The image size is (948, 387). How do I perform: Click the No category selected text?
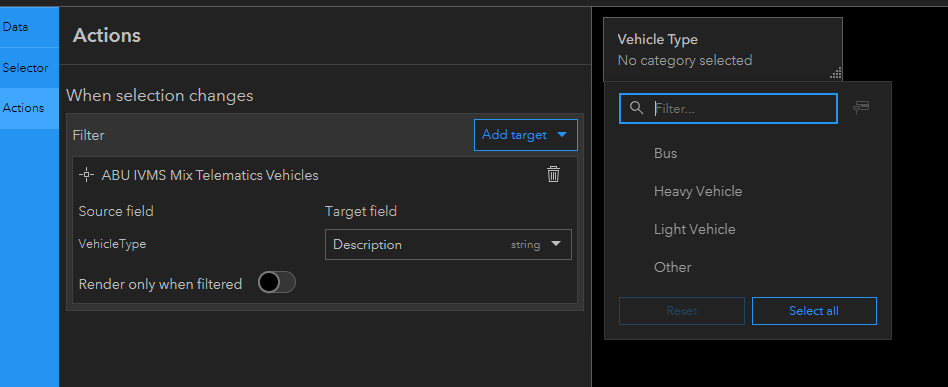click(684, 60)
